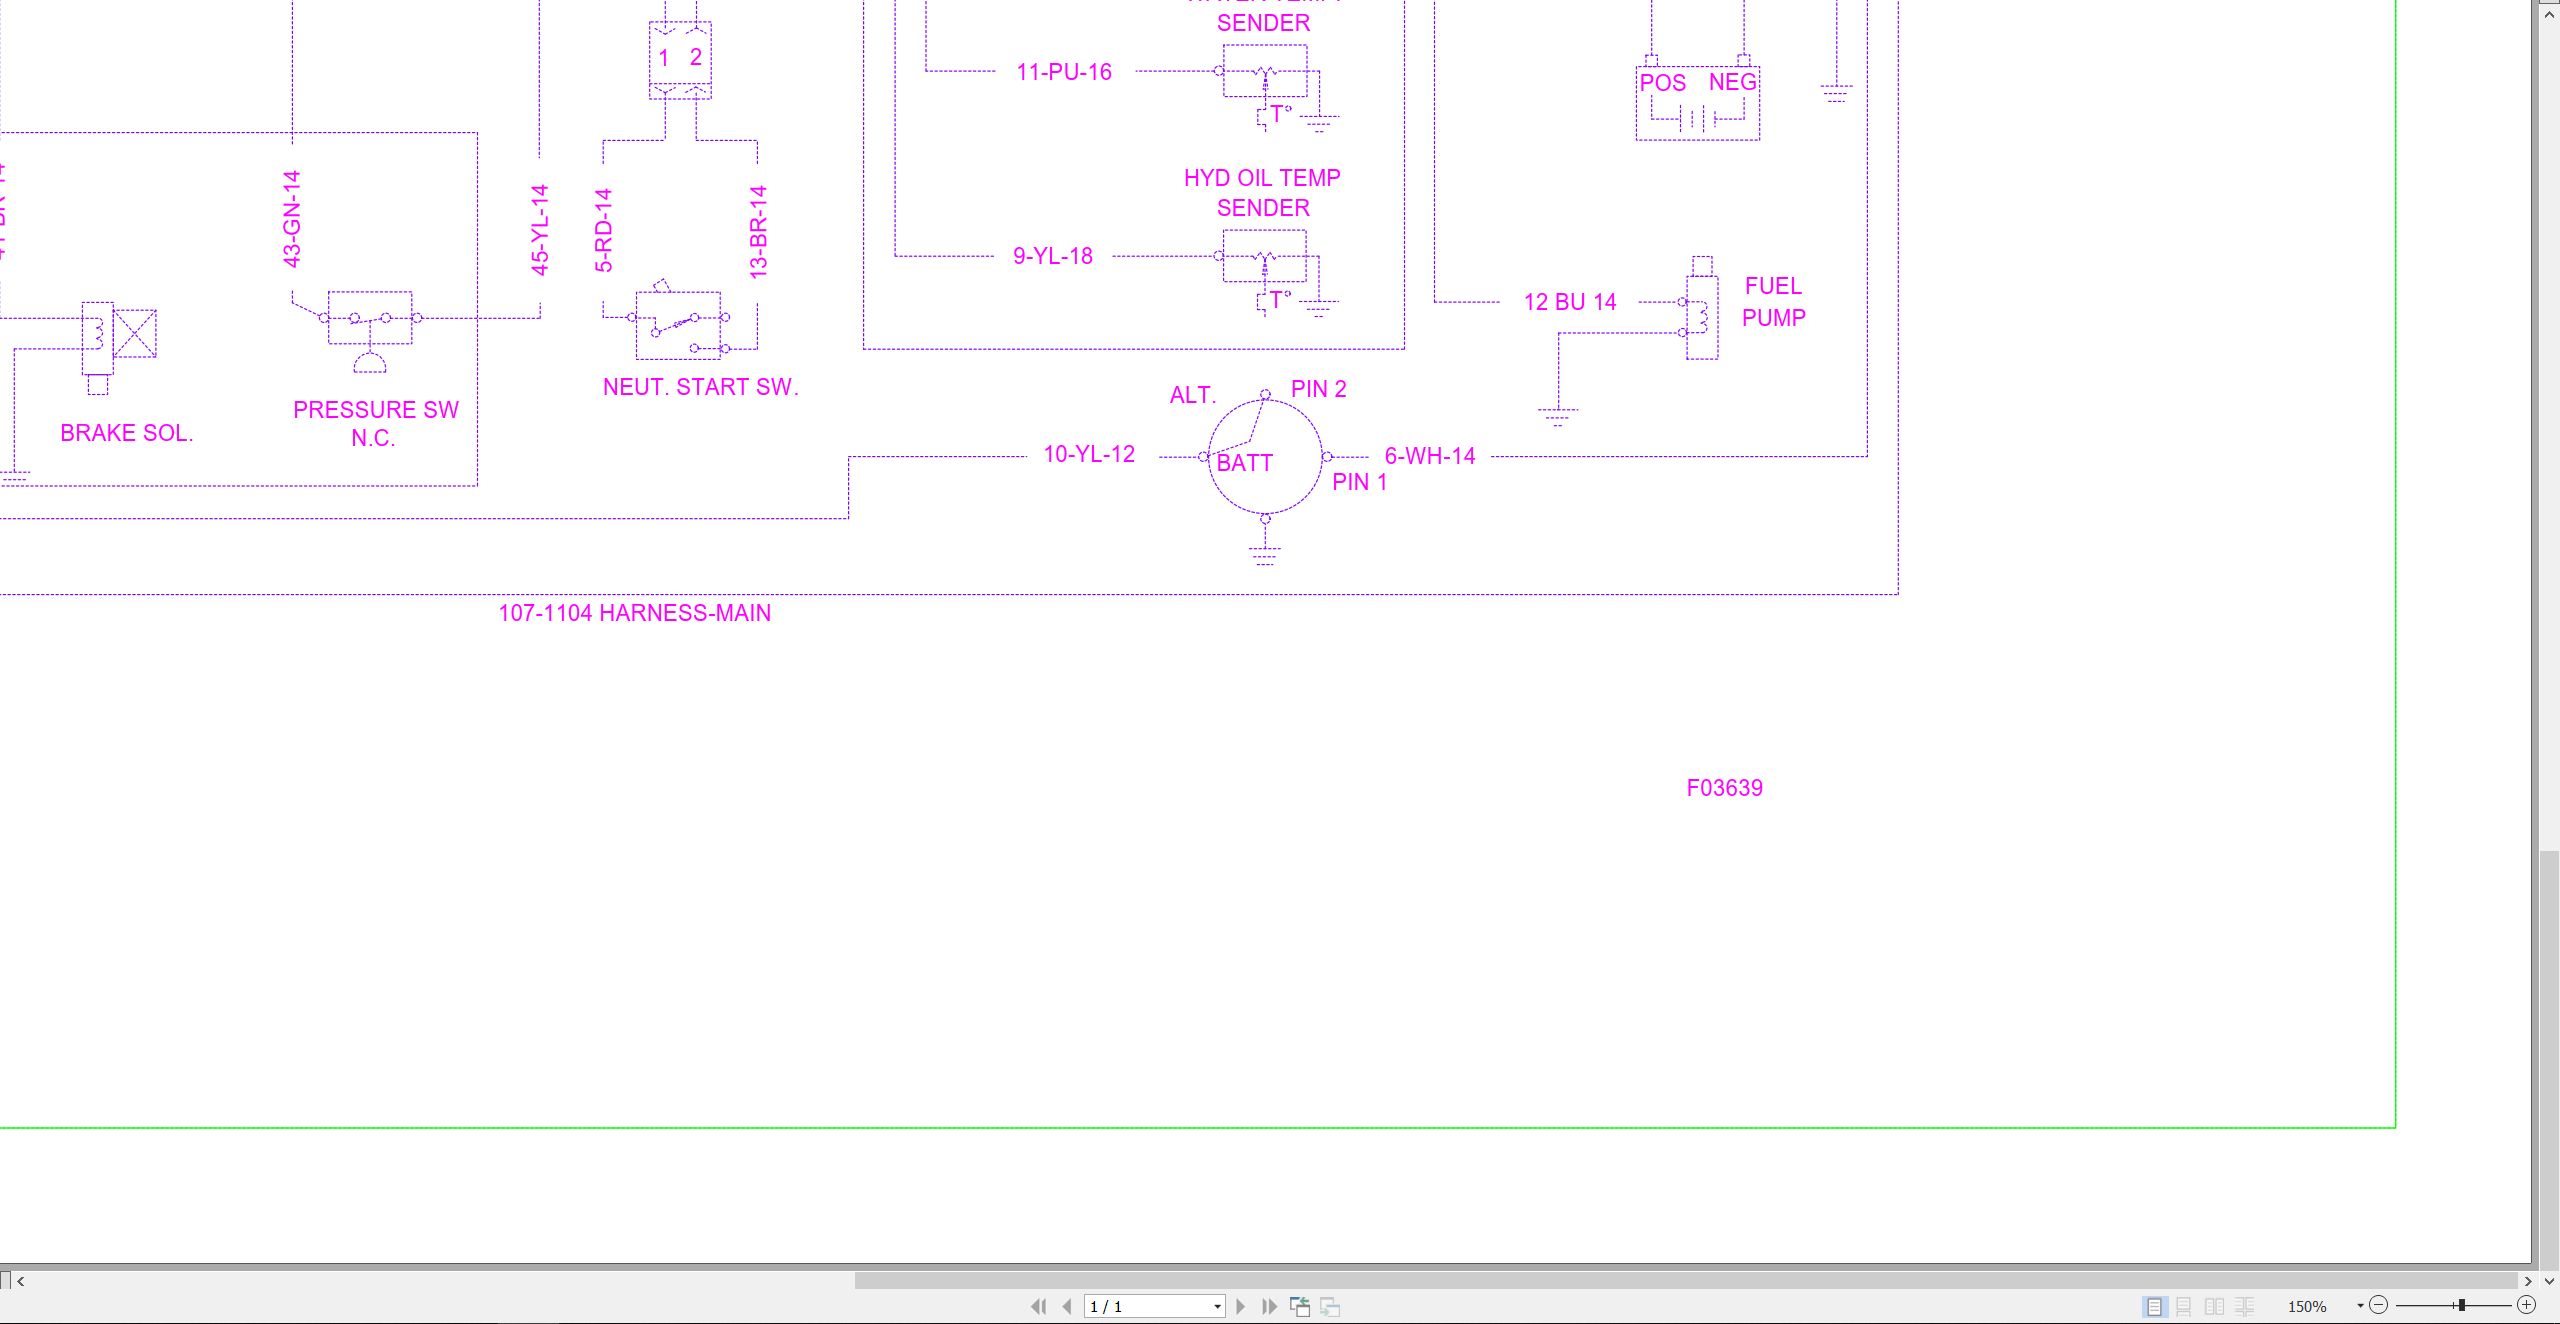Click the NEUT. START SW. label
This screenshot has height=1324, width=2560.
coord(701,387)
